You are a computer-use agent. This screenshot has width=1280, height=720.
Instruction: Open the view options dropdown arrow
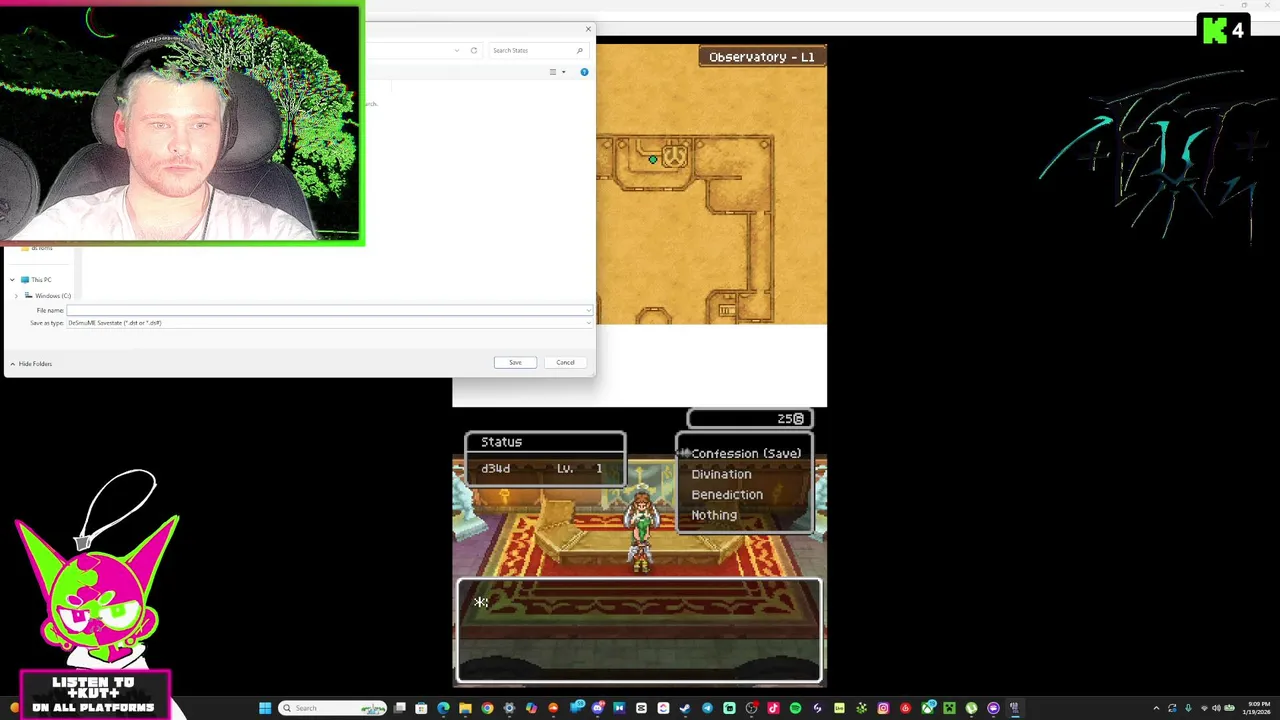click(563, 72)
